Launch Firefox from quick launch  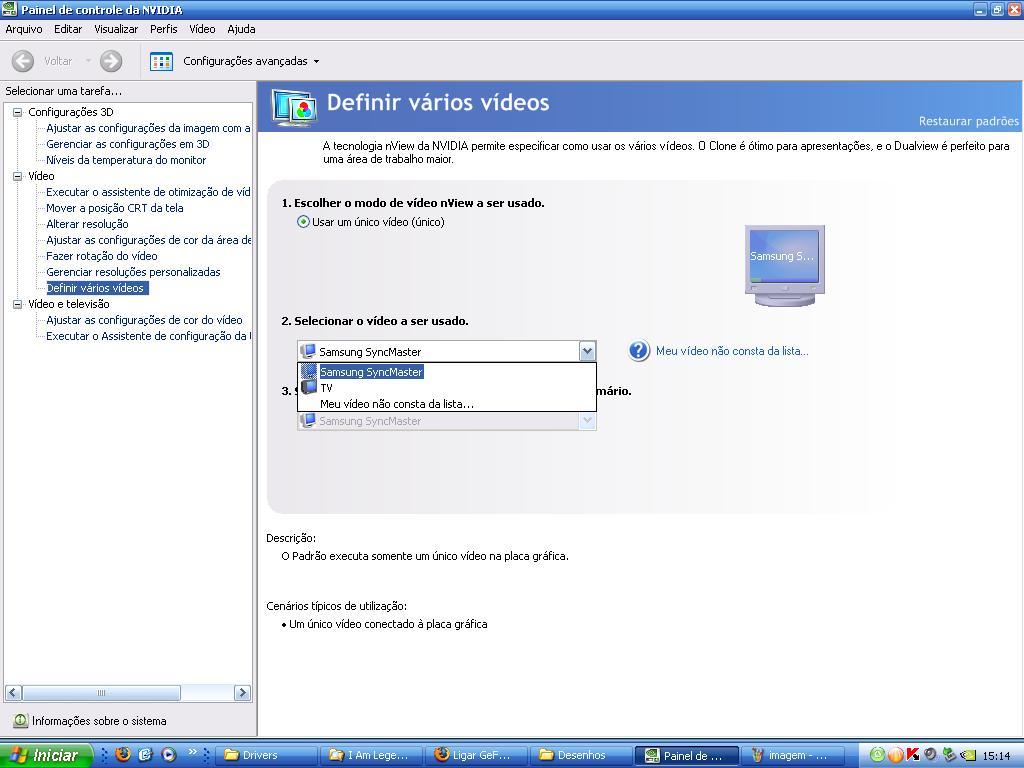(123, 754)
